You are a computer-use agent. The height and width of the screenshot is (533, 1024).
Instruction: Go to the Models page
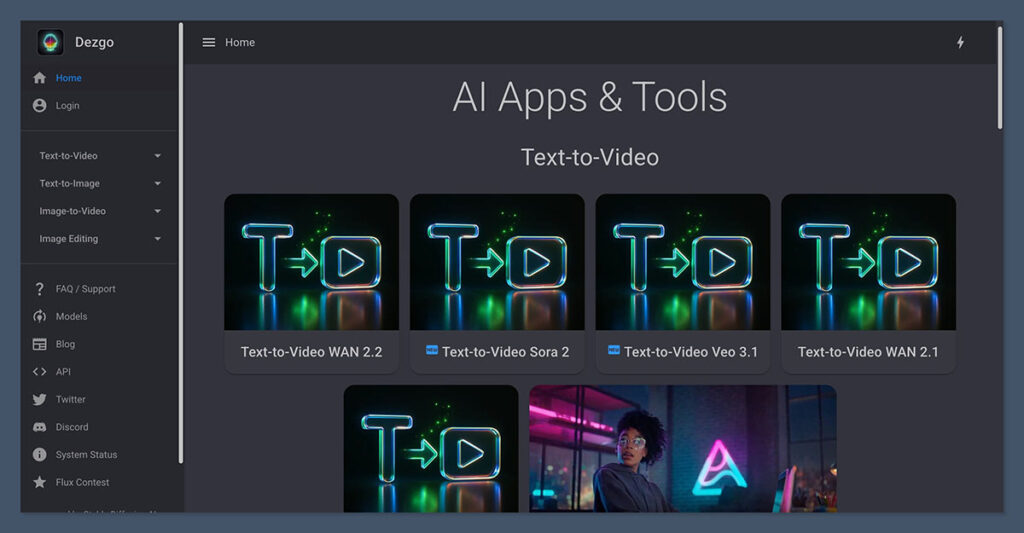(71, 316)
